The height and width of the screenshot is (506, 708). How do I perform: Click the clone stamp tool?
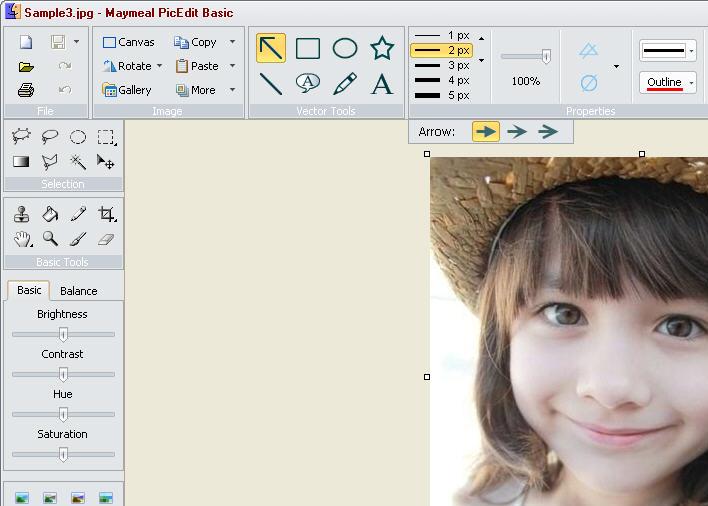tap(21, 214)
